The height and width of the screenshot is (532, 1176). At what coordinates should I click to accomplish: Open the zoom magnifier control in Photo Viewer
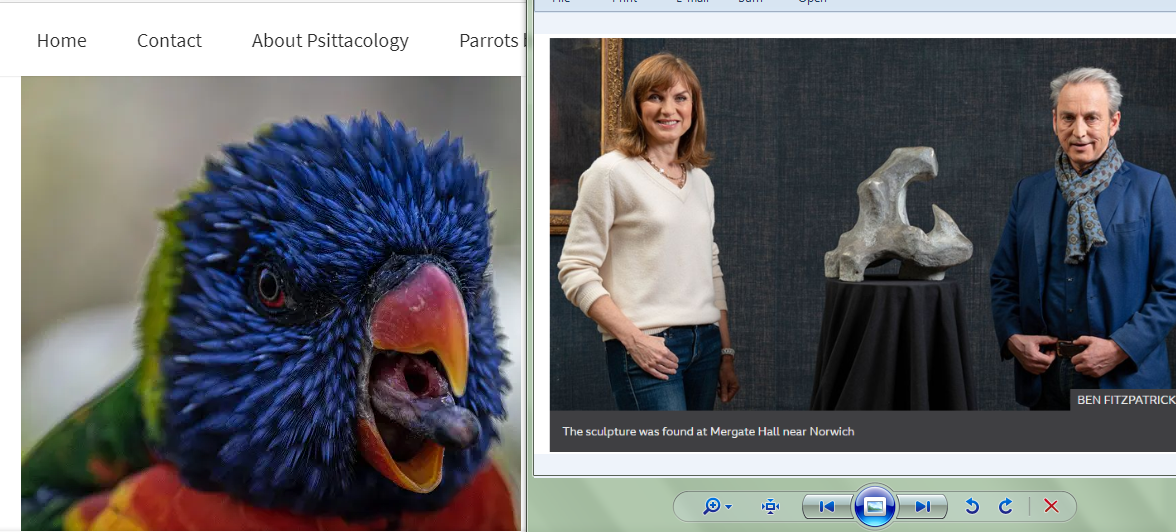coord(716,506)
